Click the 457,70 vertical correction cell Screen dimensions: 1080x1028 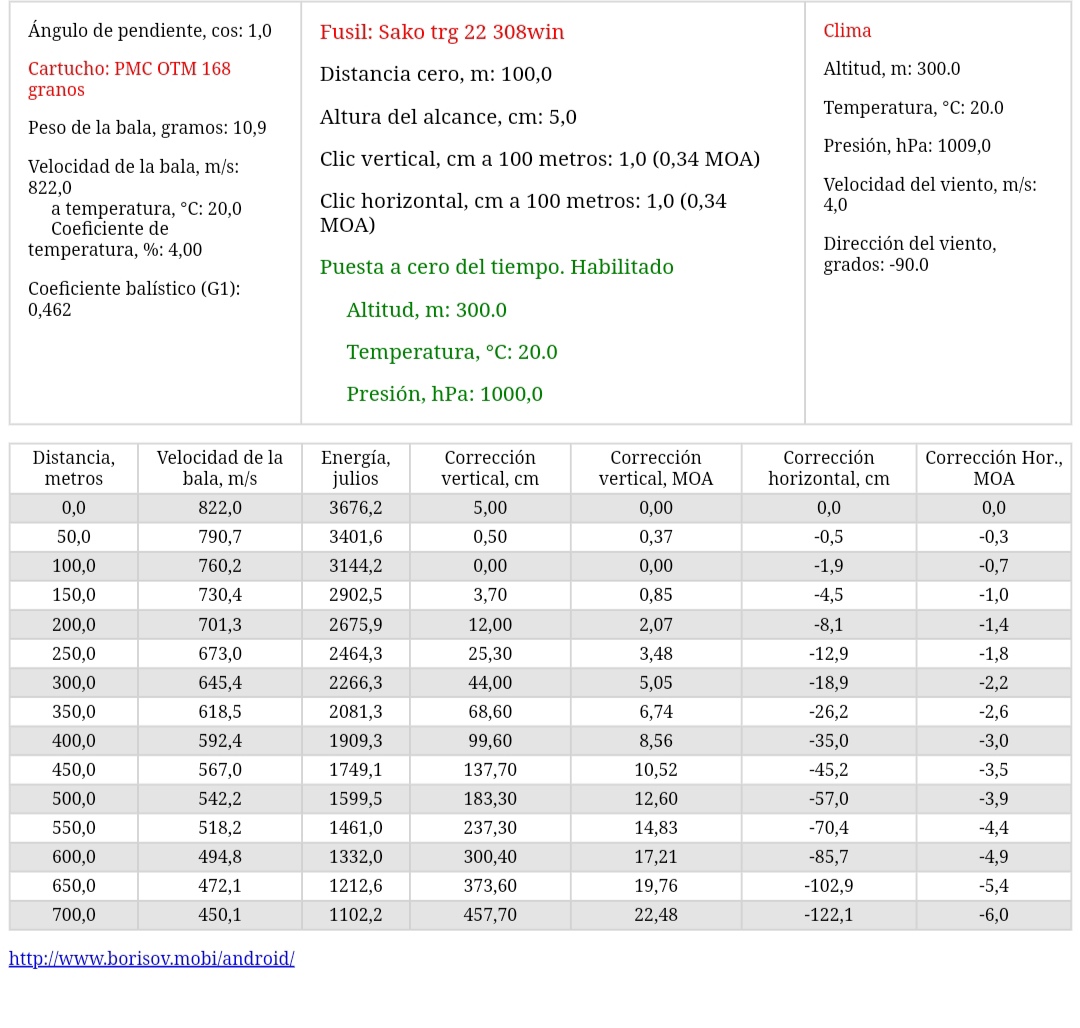coord(490,915)
